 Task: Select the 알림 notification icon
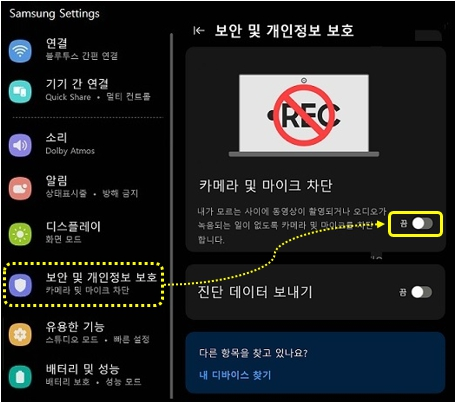coord(20,188)
